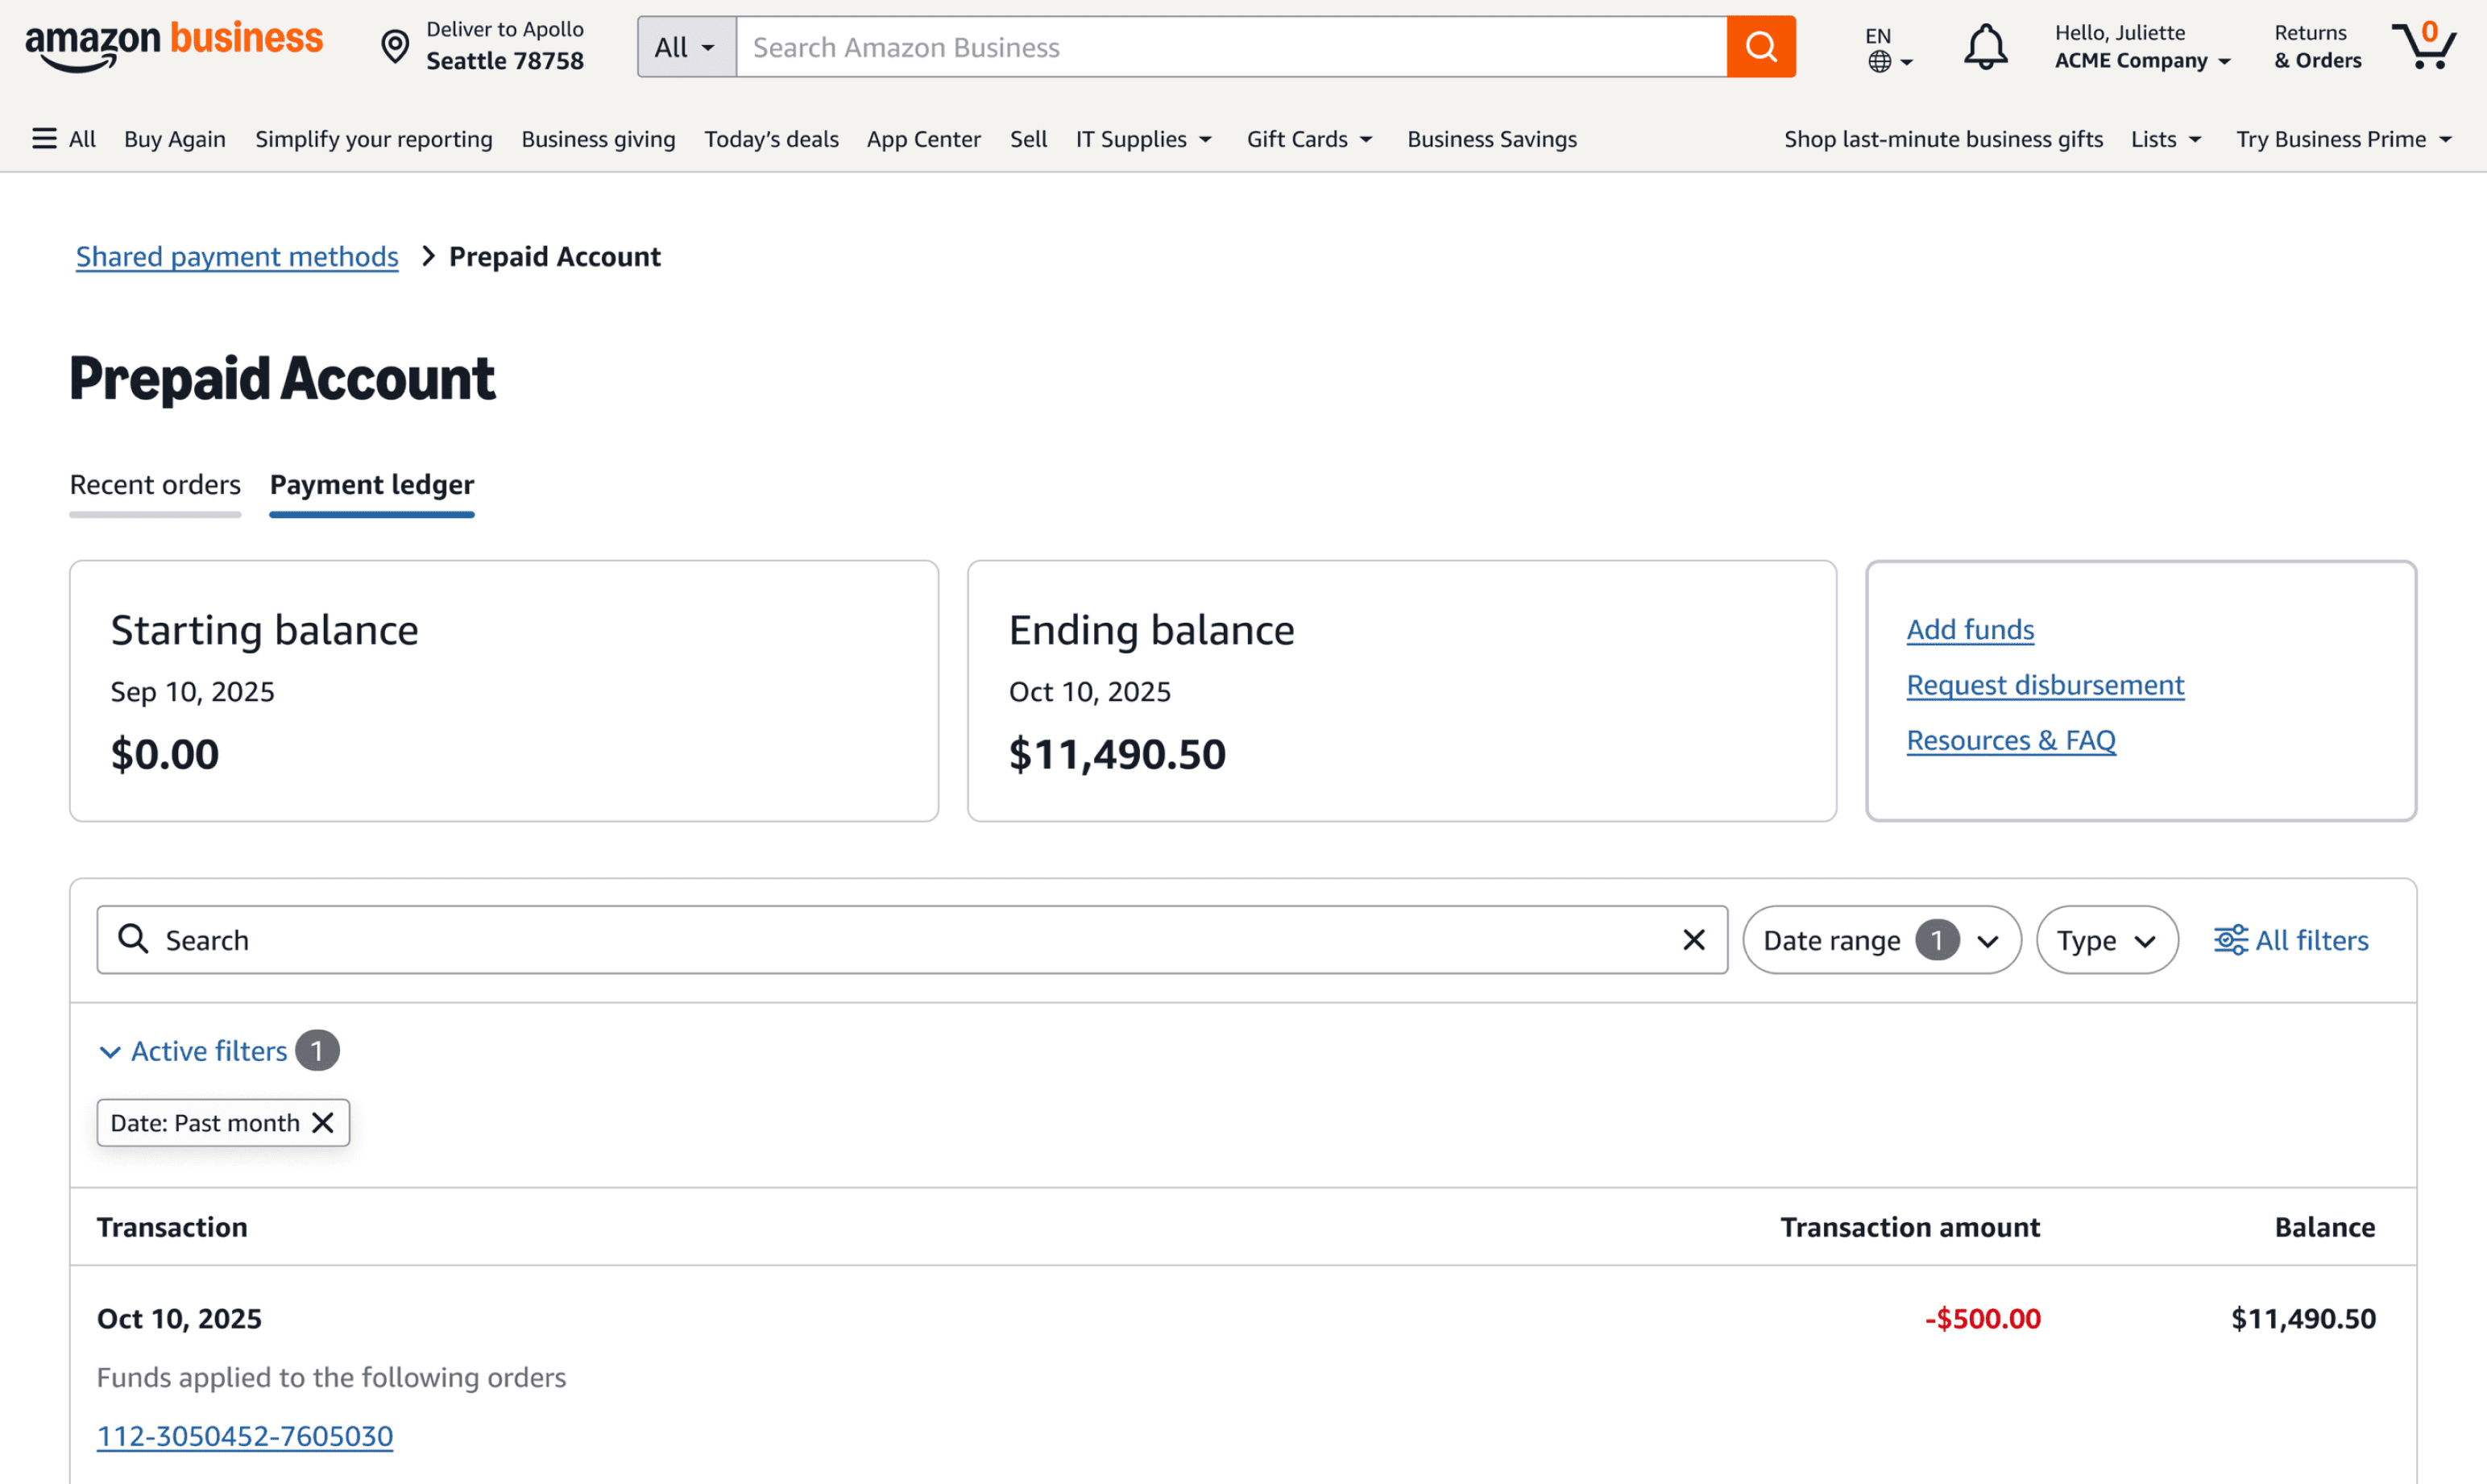Open order 112-3050452-7605030
Screen dimensions: 2487x1484
click(x=245, y=1436)
